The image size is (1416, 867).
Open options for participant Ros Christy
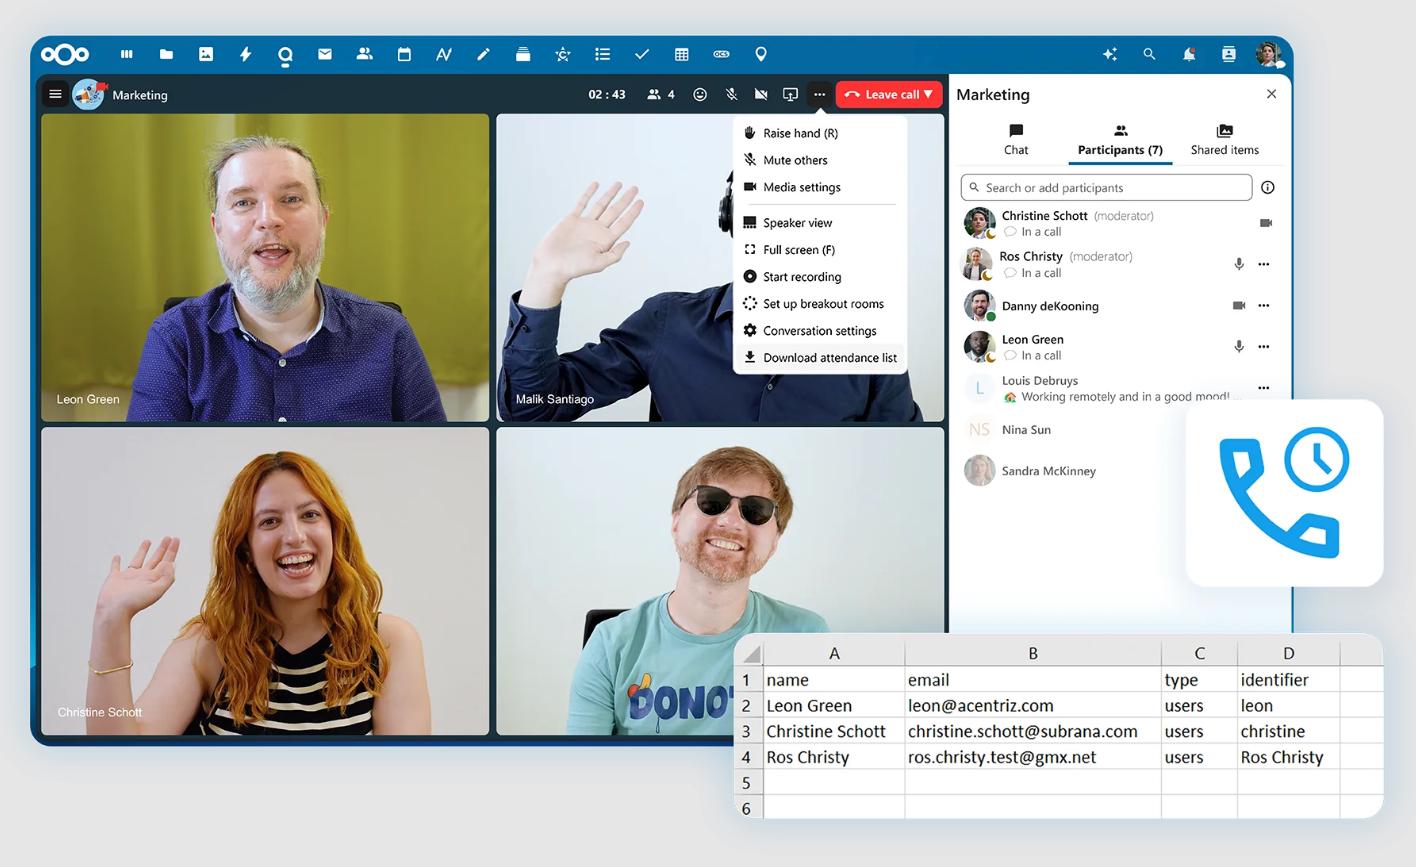1263,263
